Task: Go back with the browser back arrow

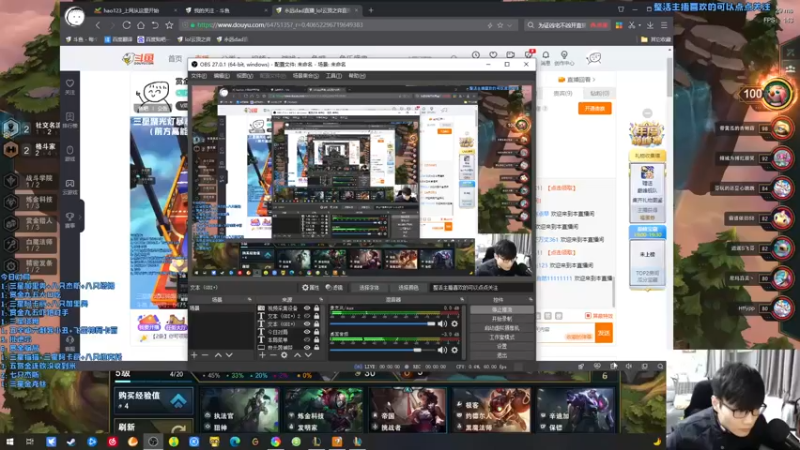Action: (98, 24)
